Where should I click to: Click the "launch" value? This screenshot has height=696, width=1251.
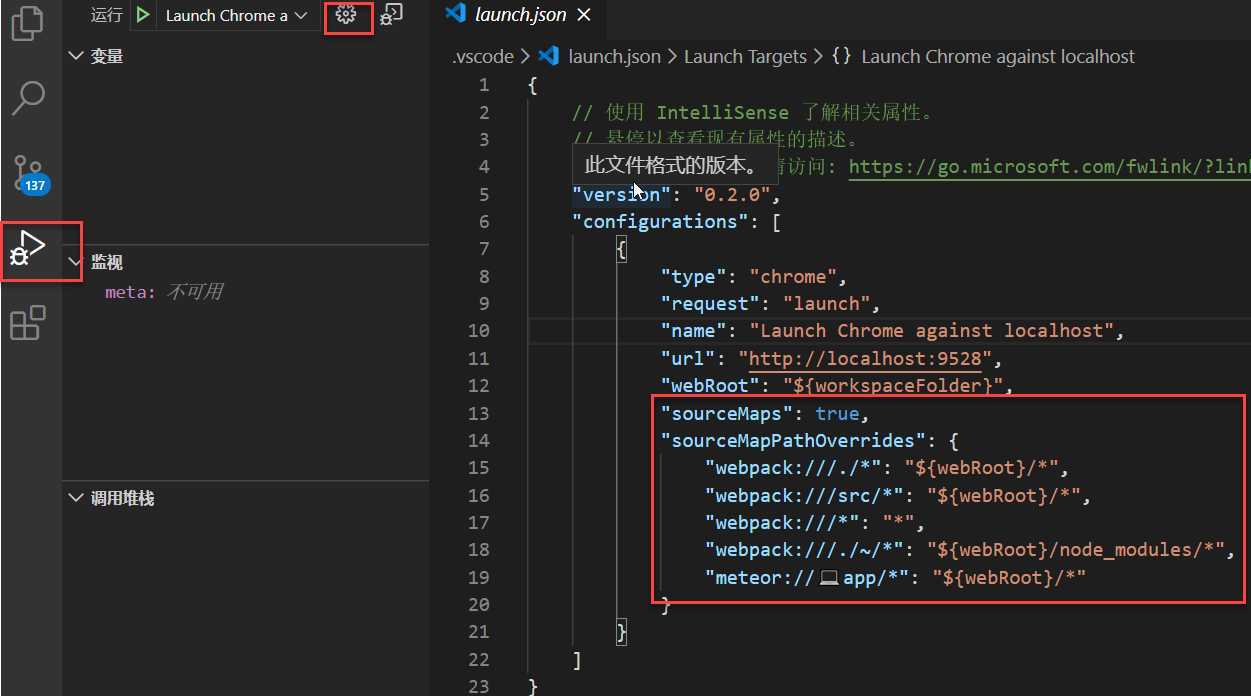pyautogui.click(x=826, y=304)
